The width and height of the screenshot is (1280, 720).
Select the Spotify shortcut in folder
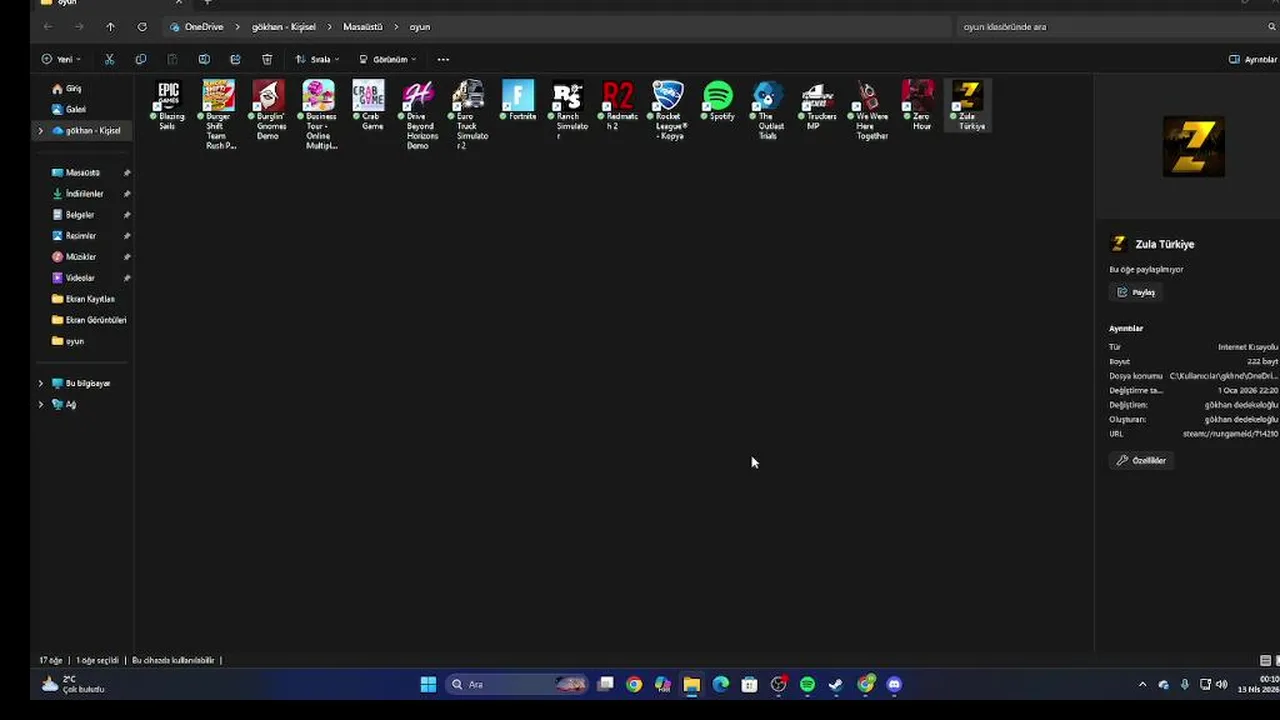point(718,101)
